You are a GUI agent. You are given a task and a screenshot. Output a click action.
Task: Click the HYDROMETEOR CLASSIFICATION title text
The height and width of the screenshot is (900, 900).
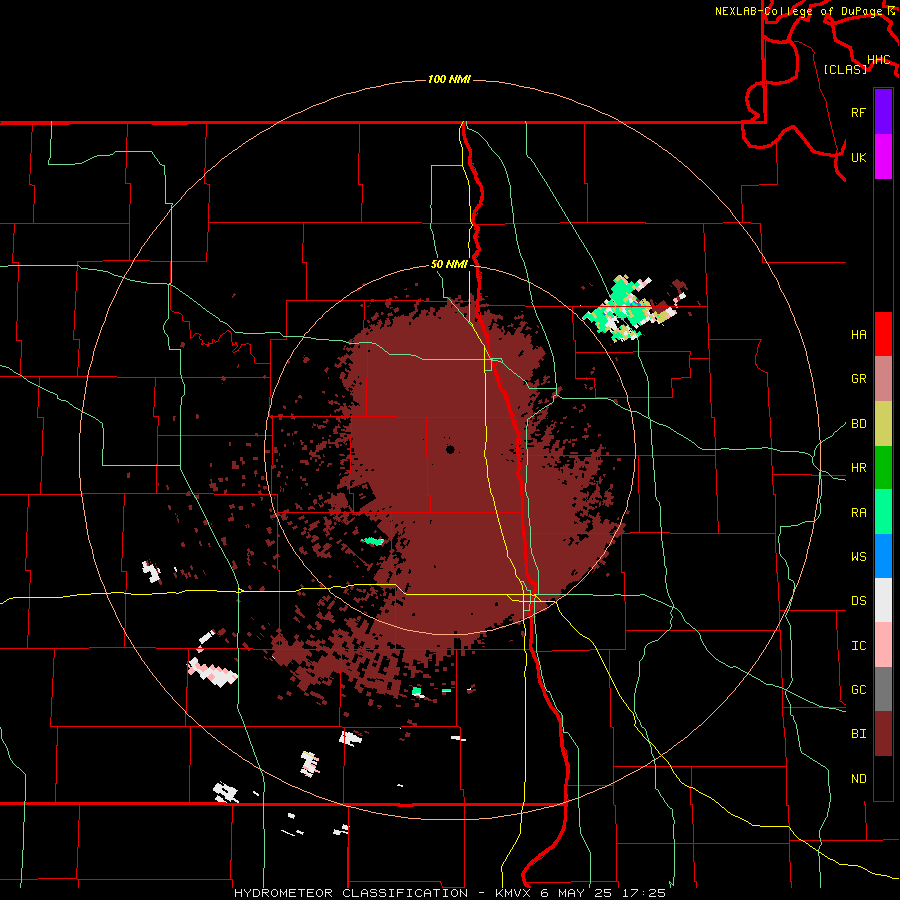[351, 893]
